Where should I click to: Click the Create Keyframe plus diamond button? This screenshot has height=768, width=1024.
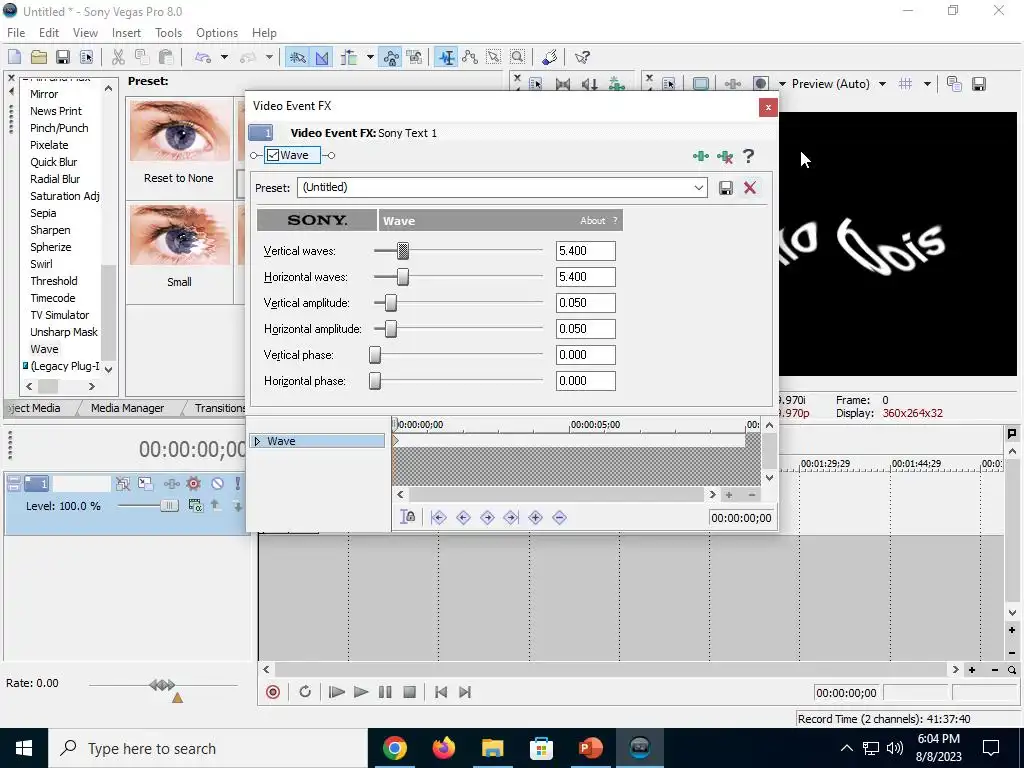click(536, 518)
